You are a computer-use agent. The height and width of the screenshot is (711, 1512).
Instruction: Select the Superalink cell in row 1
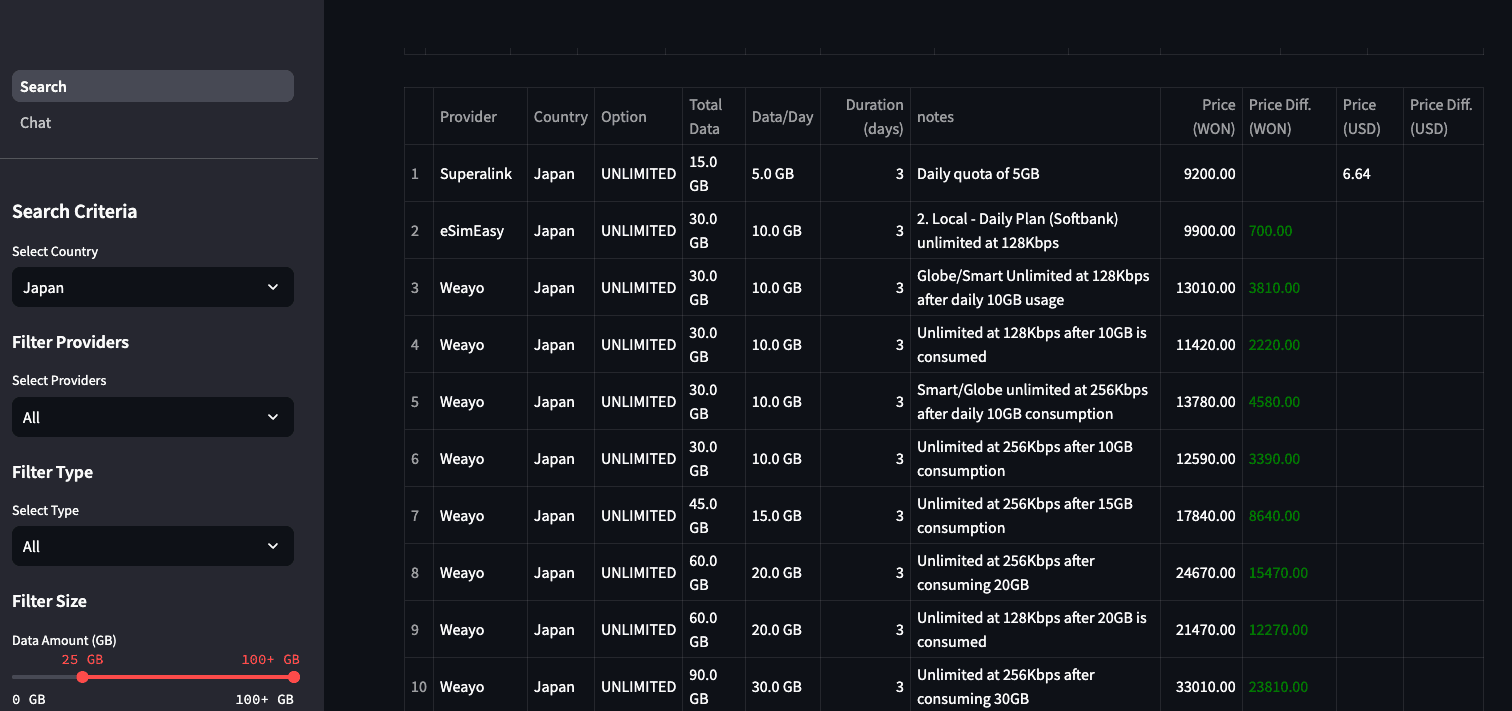477,173
